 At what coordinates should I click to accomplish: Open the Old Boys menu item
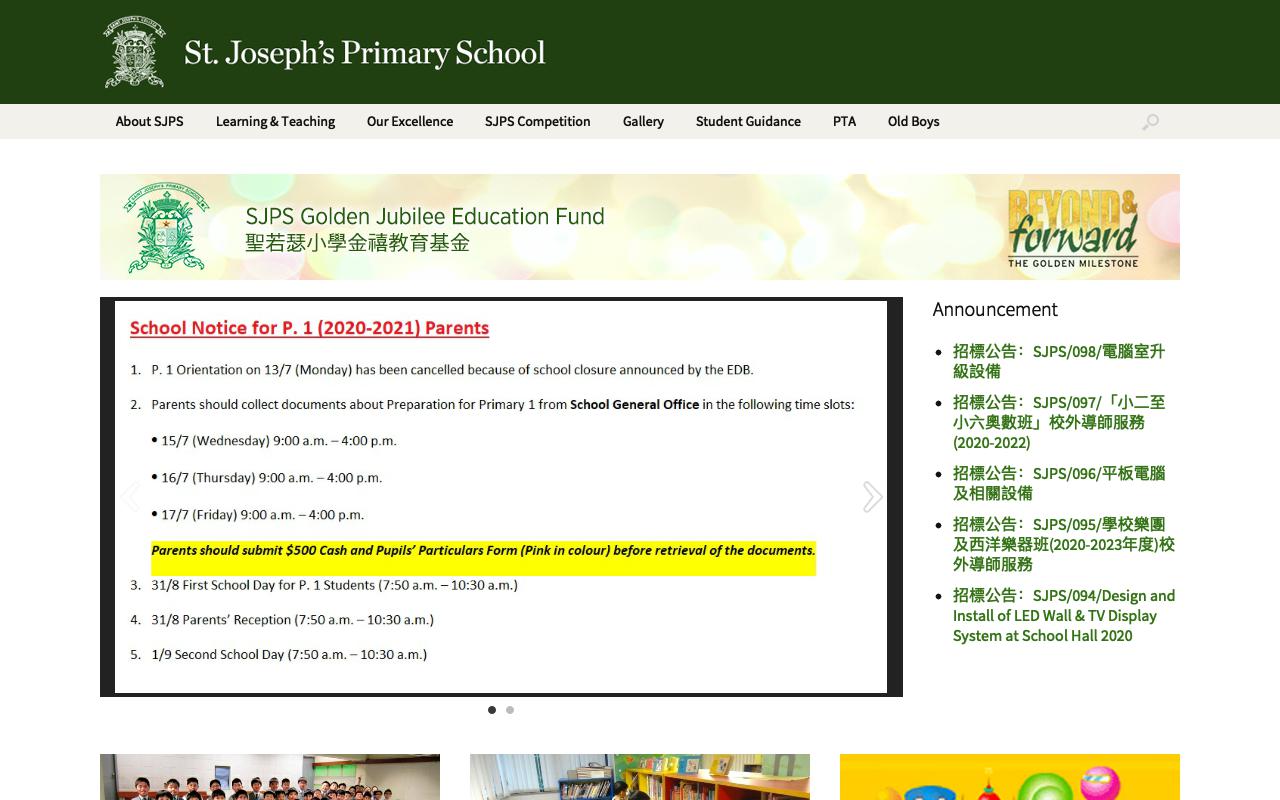913,122
